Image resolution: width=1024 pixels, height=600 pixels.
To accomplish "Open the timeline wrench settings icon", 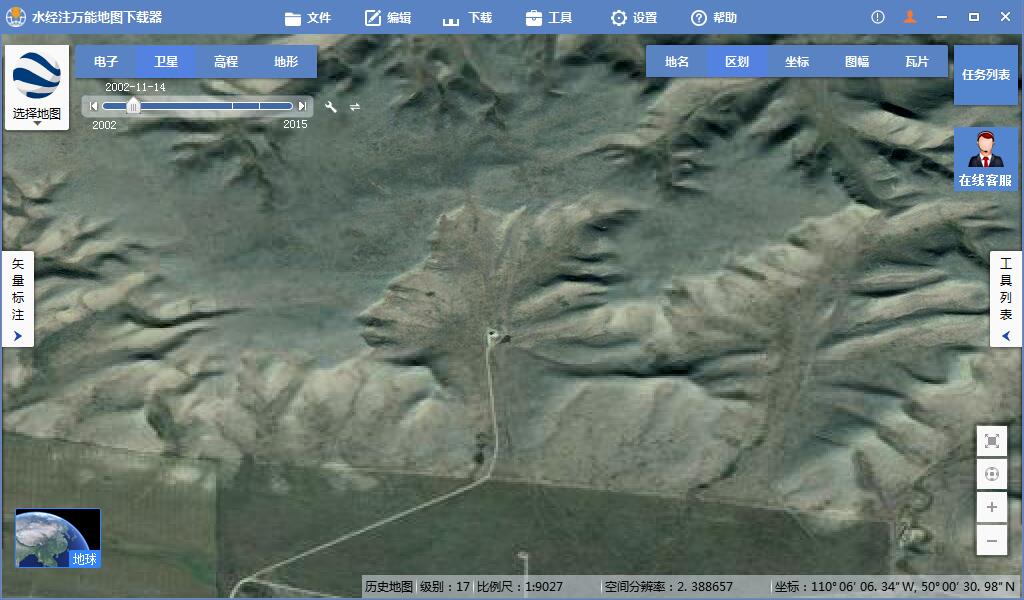I will click(x=331, y=106).
